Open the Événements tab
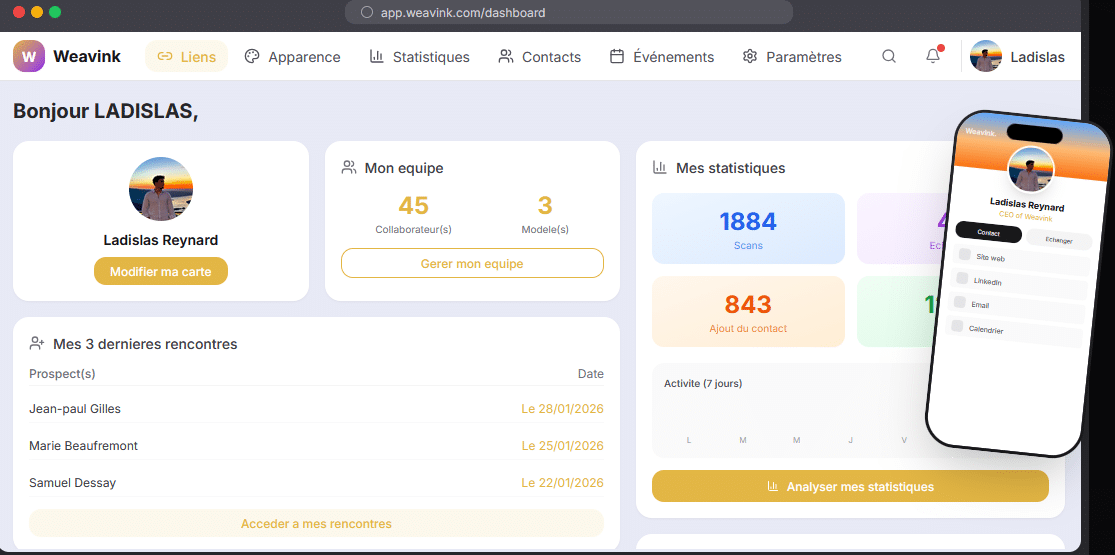This screenshot has width=1115, height=555. click(662, 56)
